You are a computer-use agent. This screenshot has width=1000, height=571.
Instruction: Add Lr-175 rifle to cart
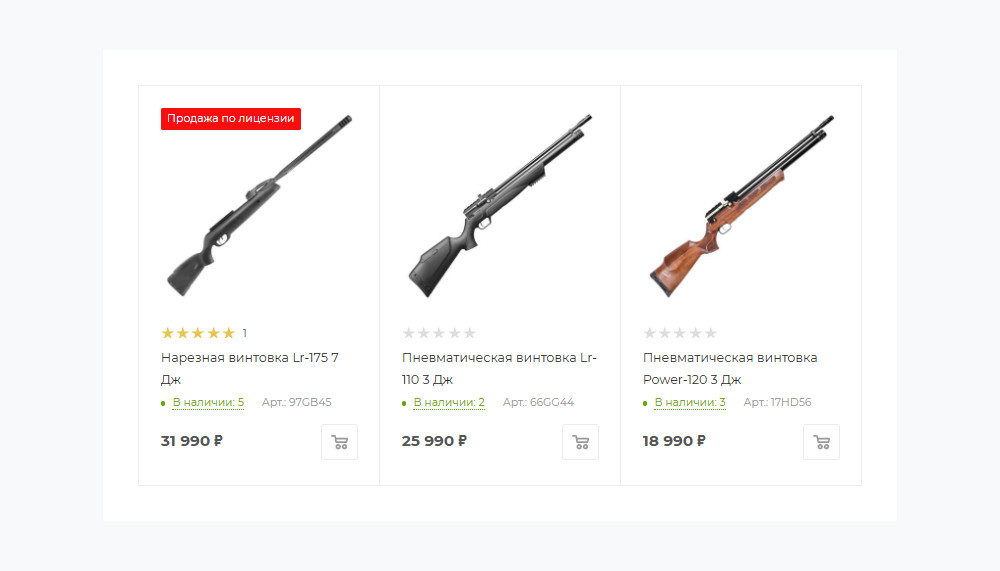pyautogui.click(x=339, y=442)
